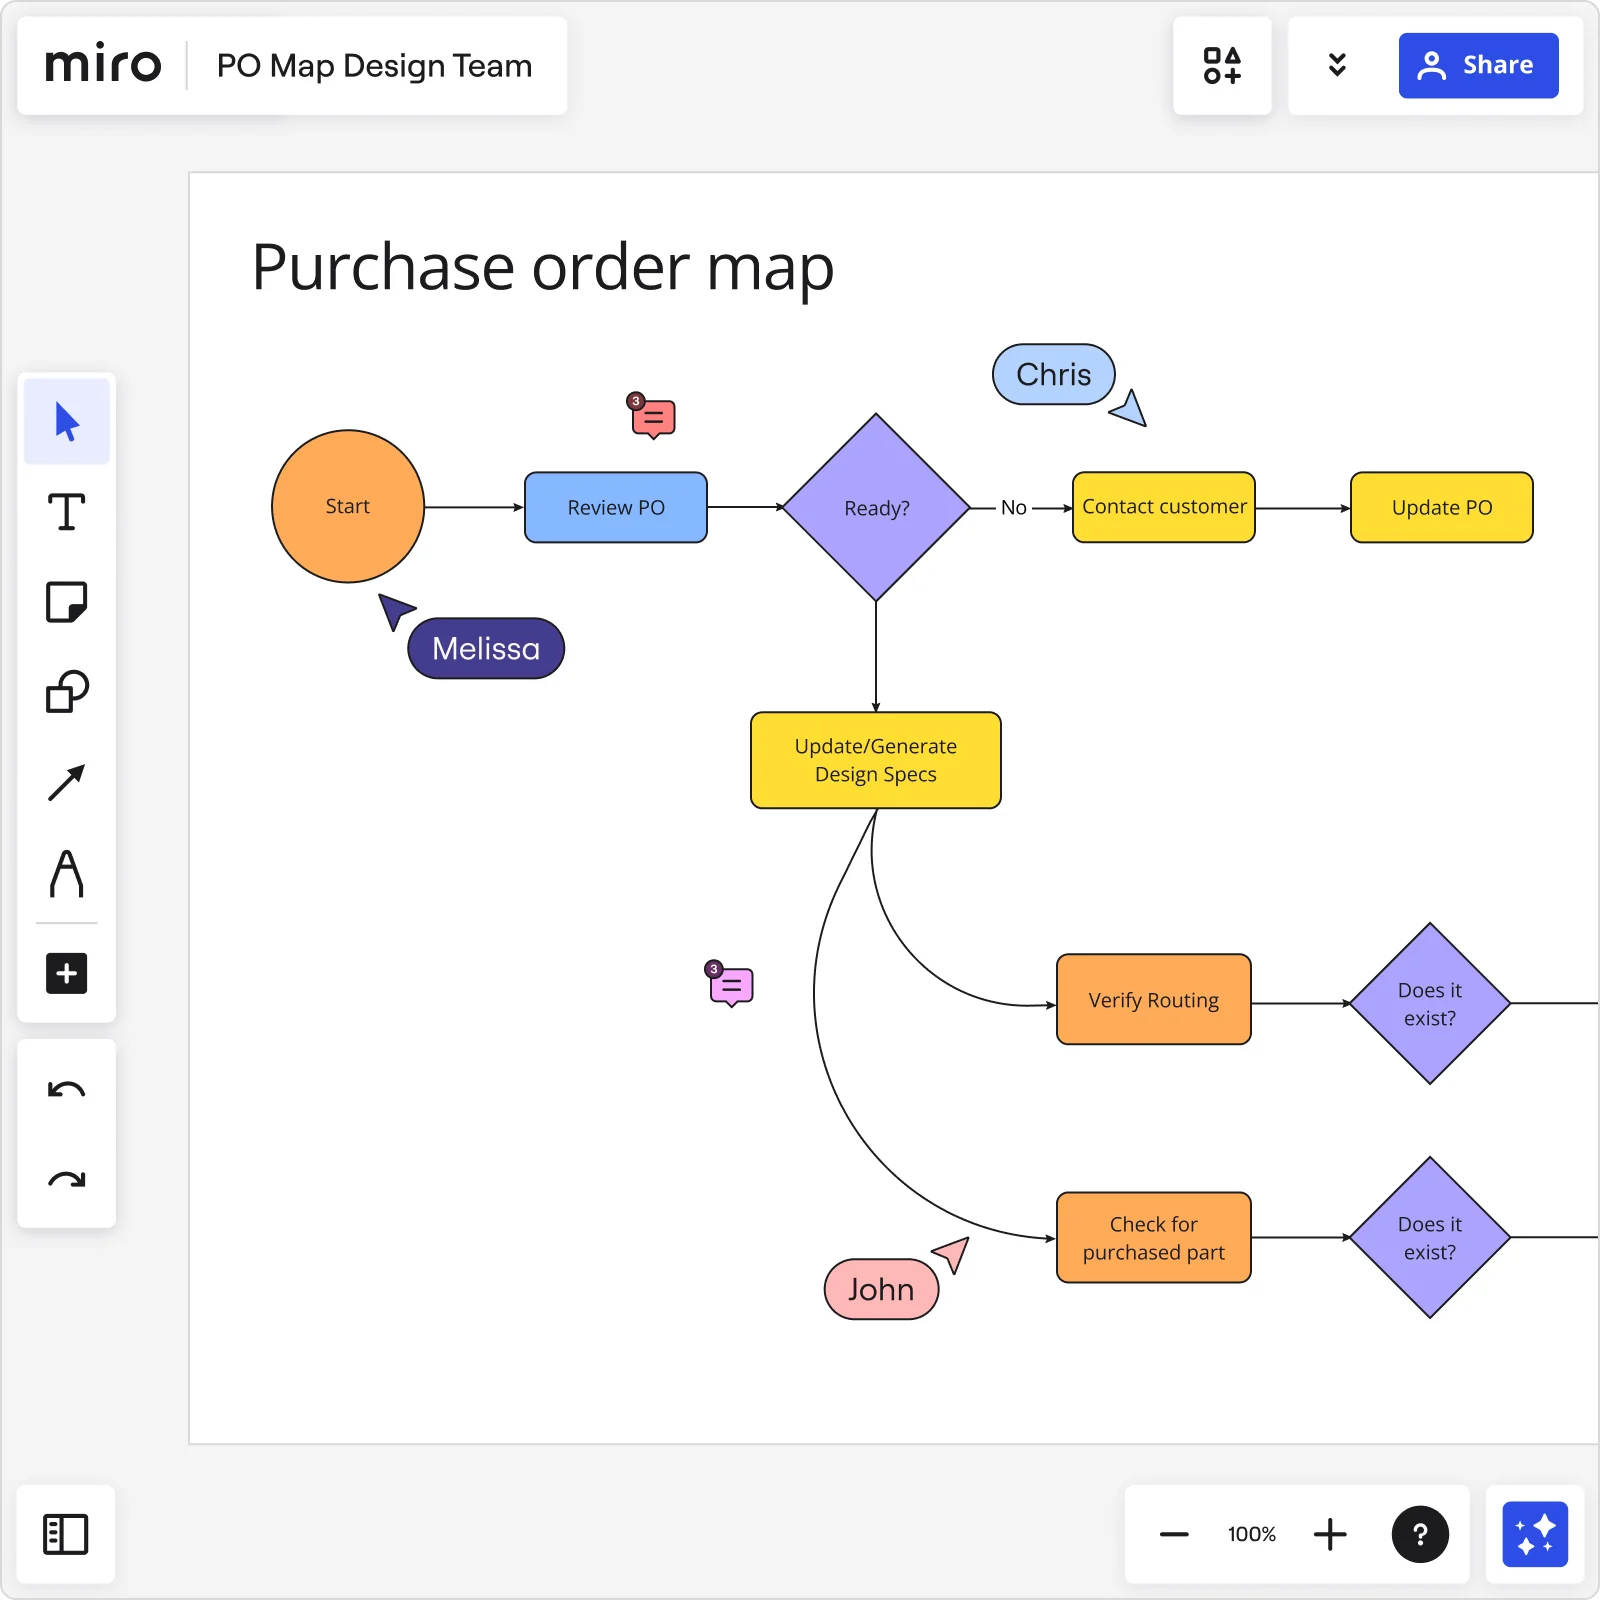Select the connection line tool
1600x1600 pixels.
pos(66,781)
